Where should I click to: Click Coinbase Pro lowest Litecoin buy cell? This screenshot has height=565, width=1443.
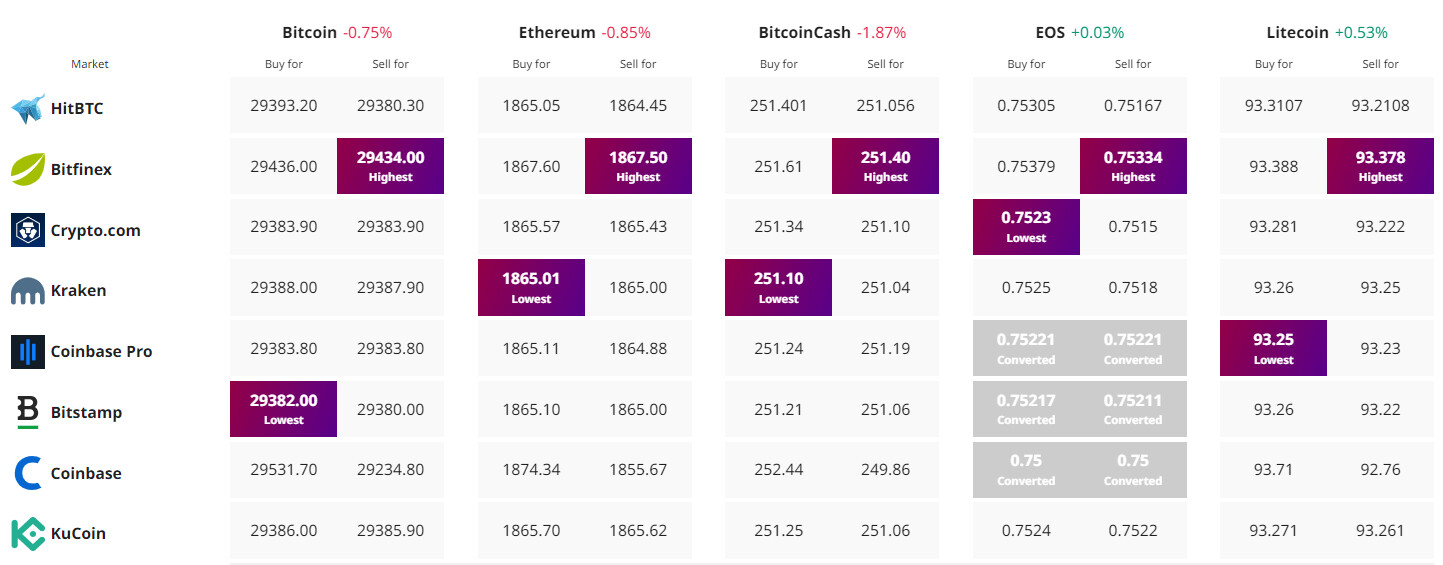[x=1273, y=348]
